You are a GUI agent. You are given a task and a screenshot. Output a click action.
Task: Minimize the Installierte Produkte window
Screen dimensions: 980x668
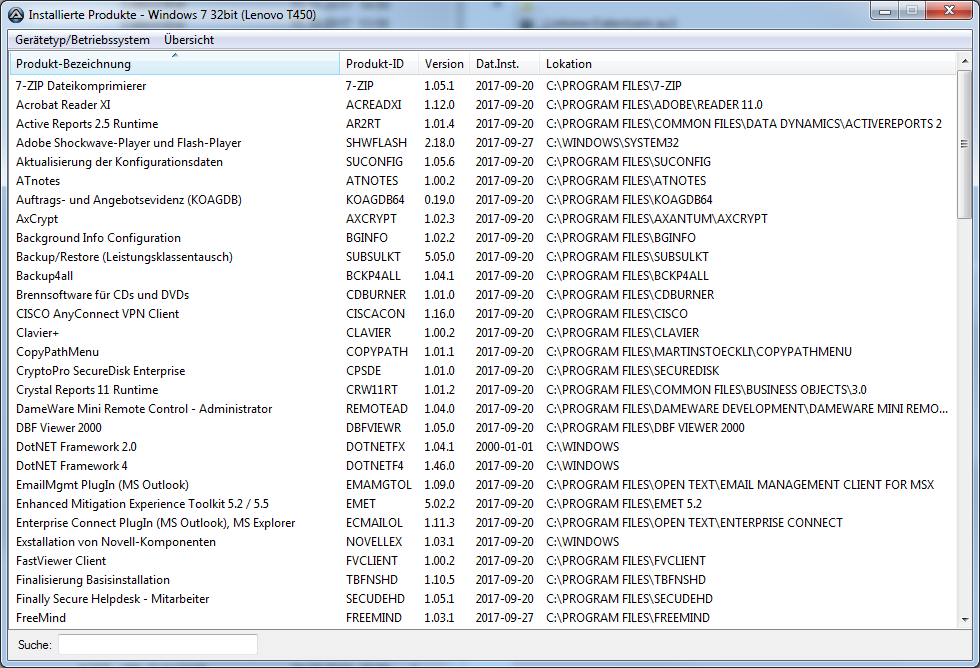(884, 9)
